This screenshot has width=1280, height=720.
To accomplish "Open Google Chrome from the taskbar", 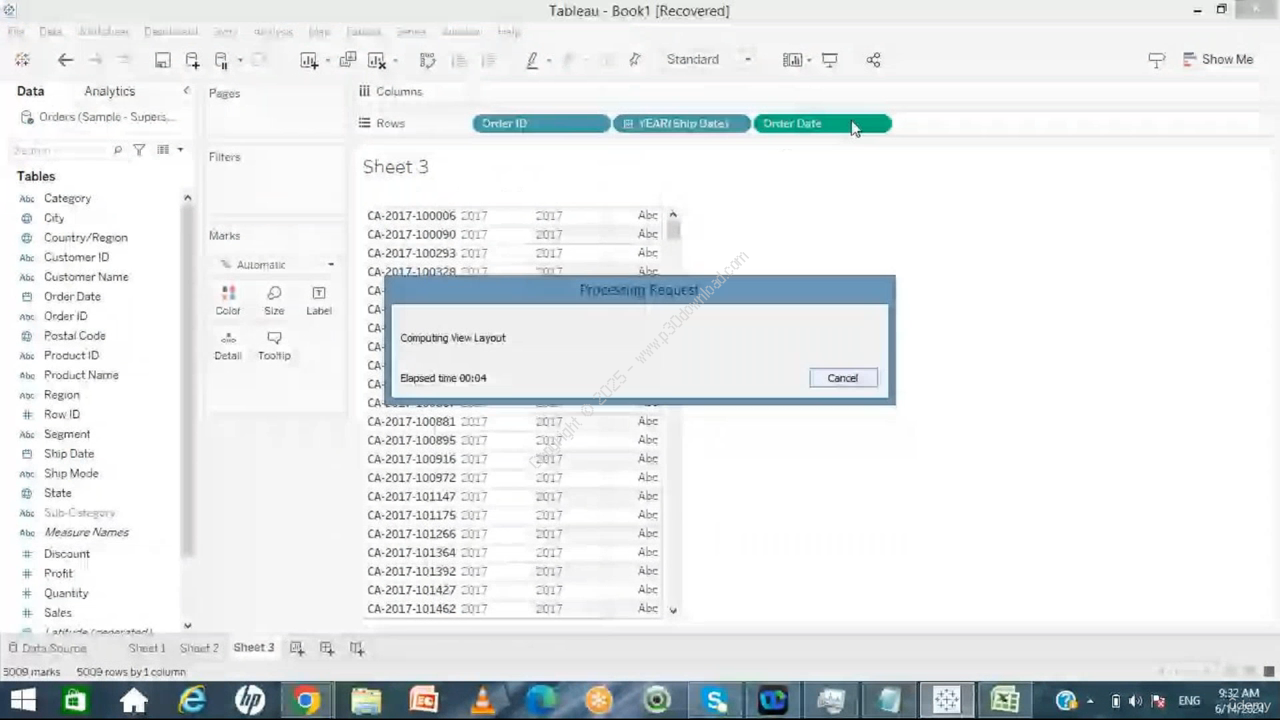I will click(307, 700).
